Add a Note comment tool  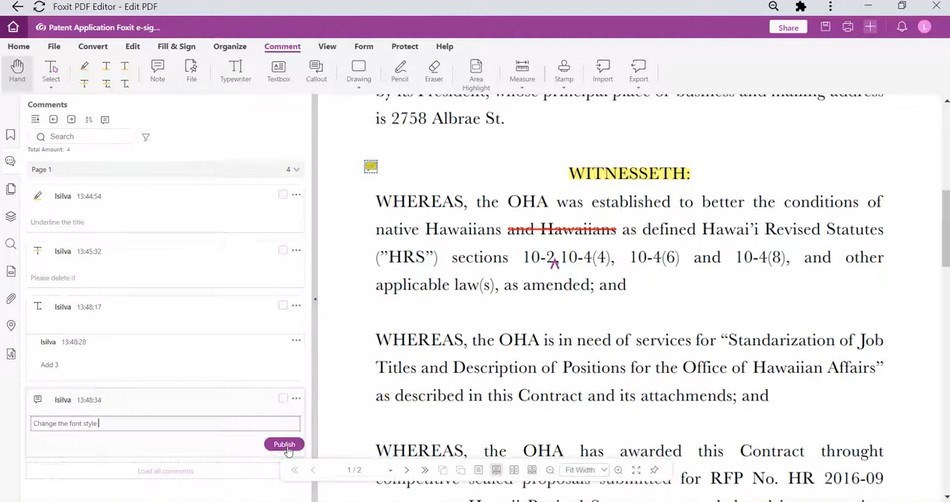click(x=157, y=71)
